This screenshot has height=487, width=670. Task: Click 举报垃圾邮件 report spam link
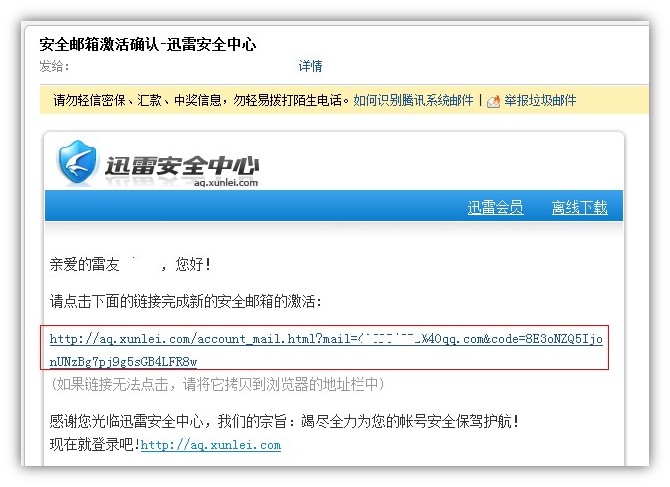coord(540,100)
